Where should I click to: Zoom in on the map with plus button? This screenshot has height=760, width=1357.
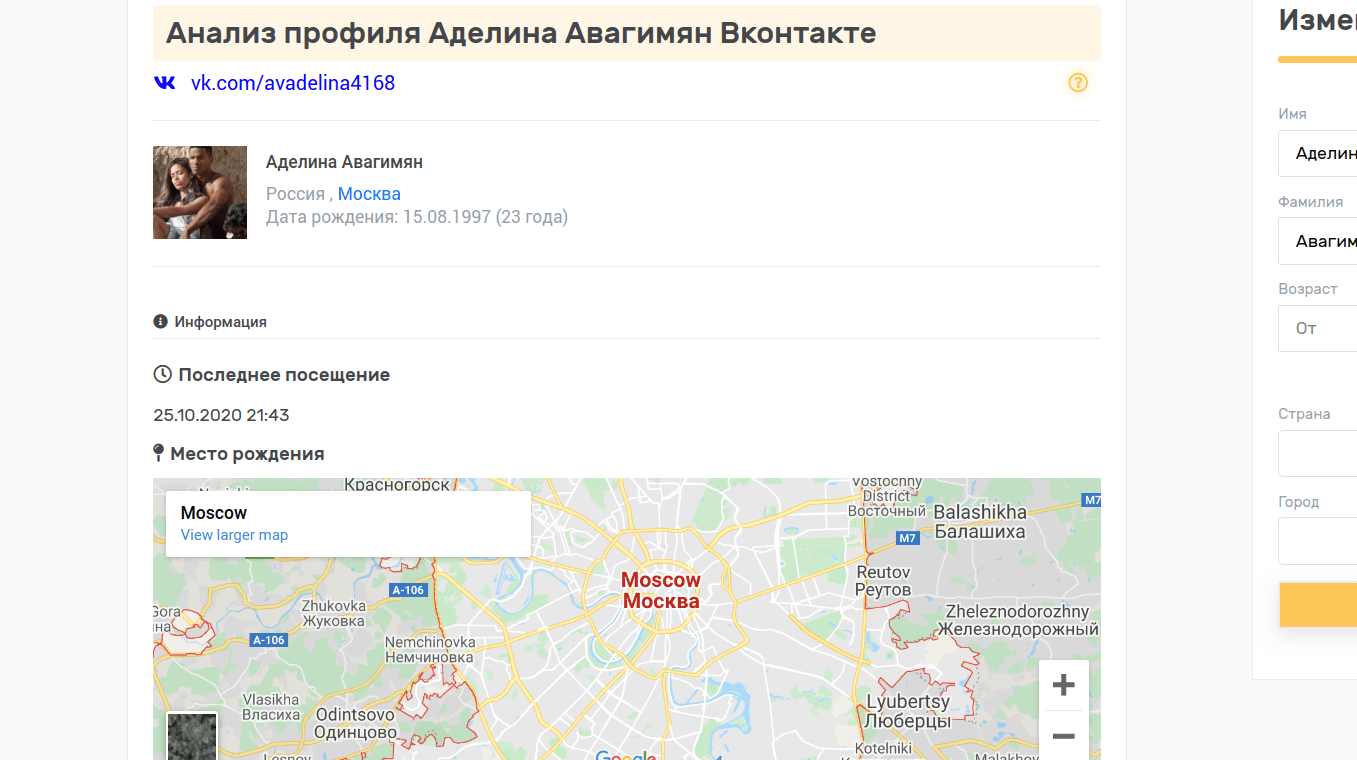click(1063, 684)
